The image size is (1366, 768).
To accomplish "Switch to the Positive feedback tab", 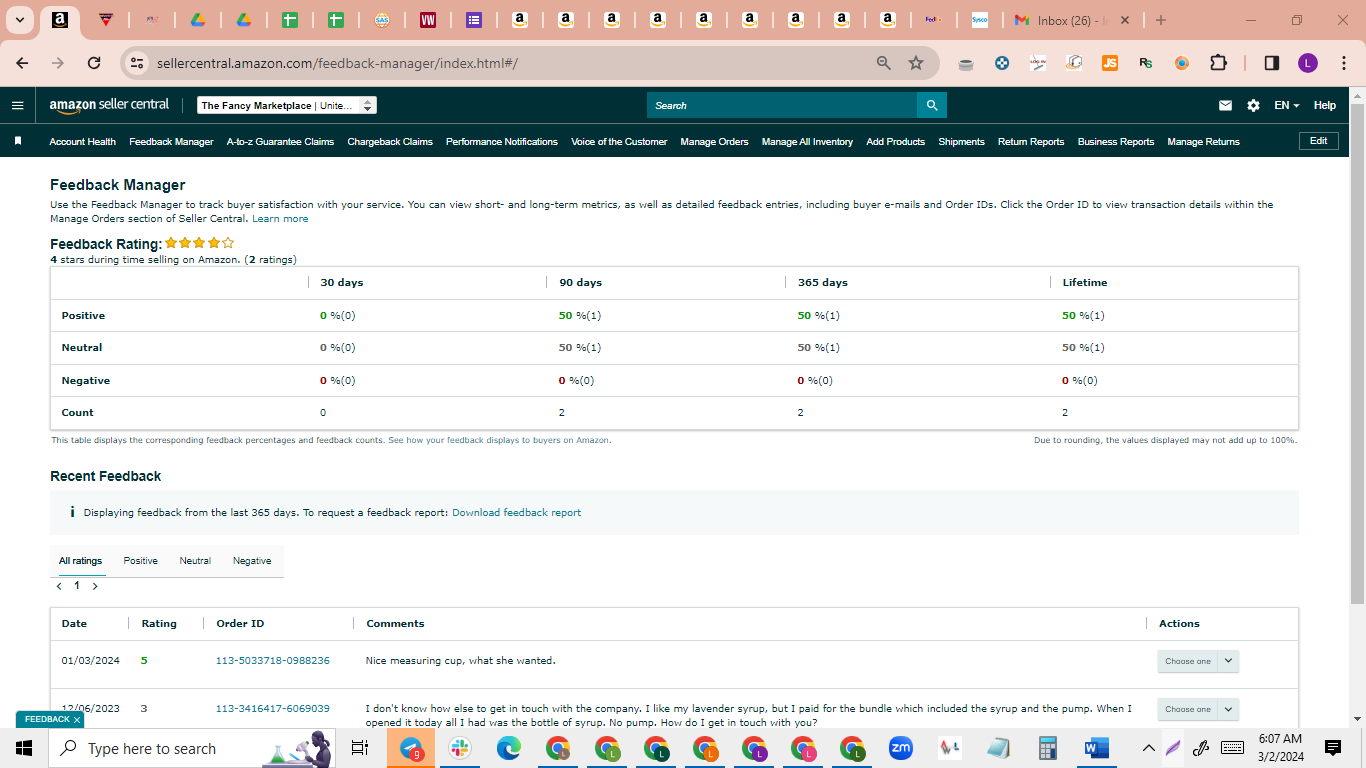I will pos(141,561).
